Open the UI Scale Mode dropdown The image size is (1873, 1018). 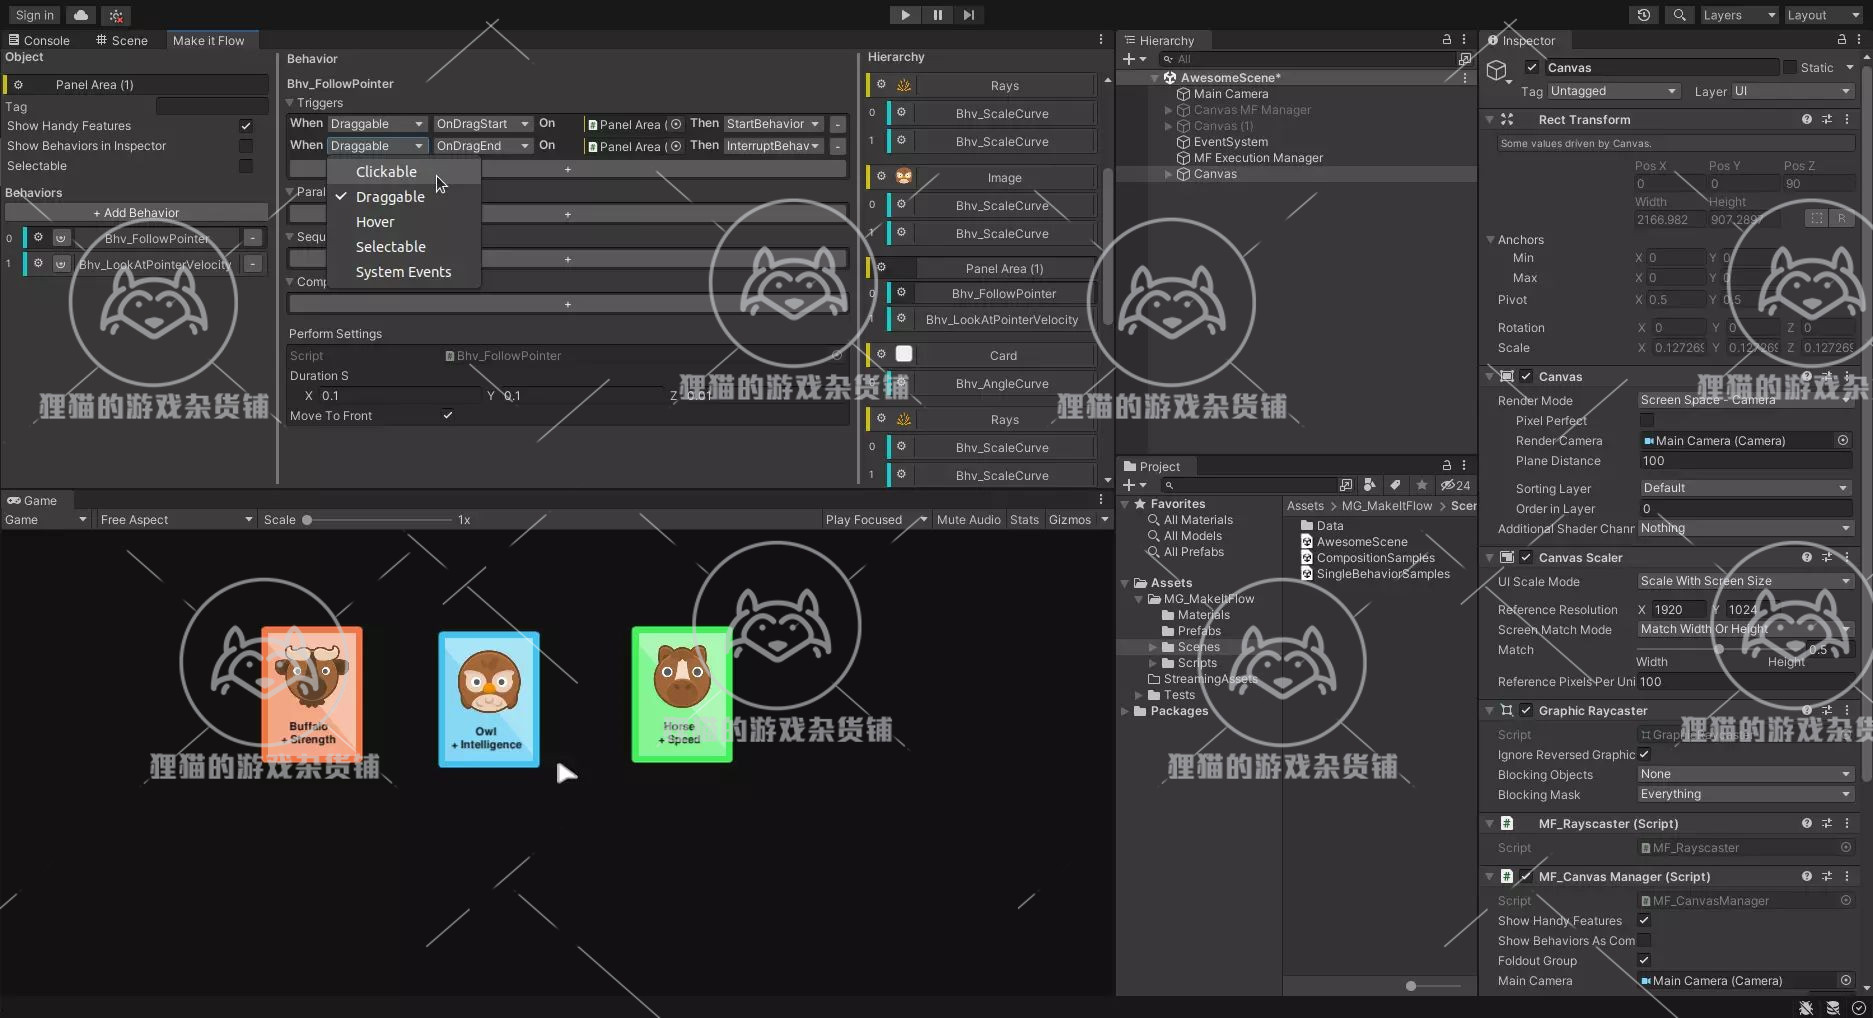click(1744, 581)
